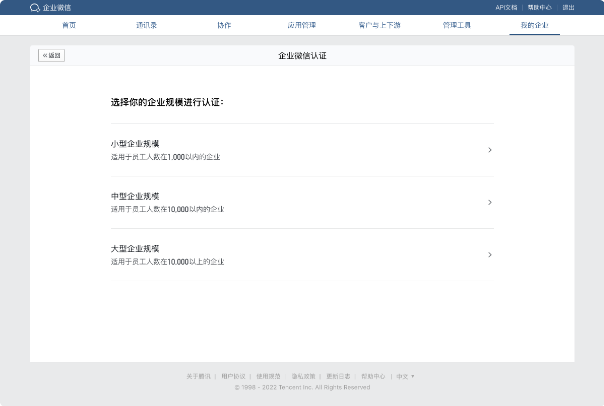Screen dimensions: 604x406
Task: Expand the 大型企业规模 chevron arrow
Action: pos(489,254)
